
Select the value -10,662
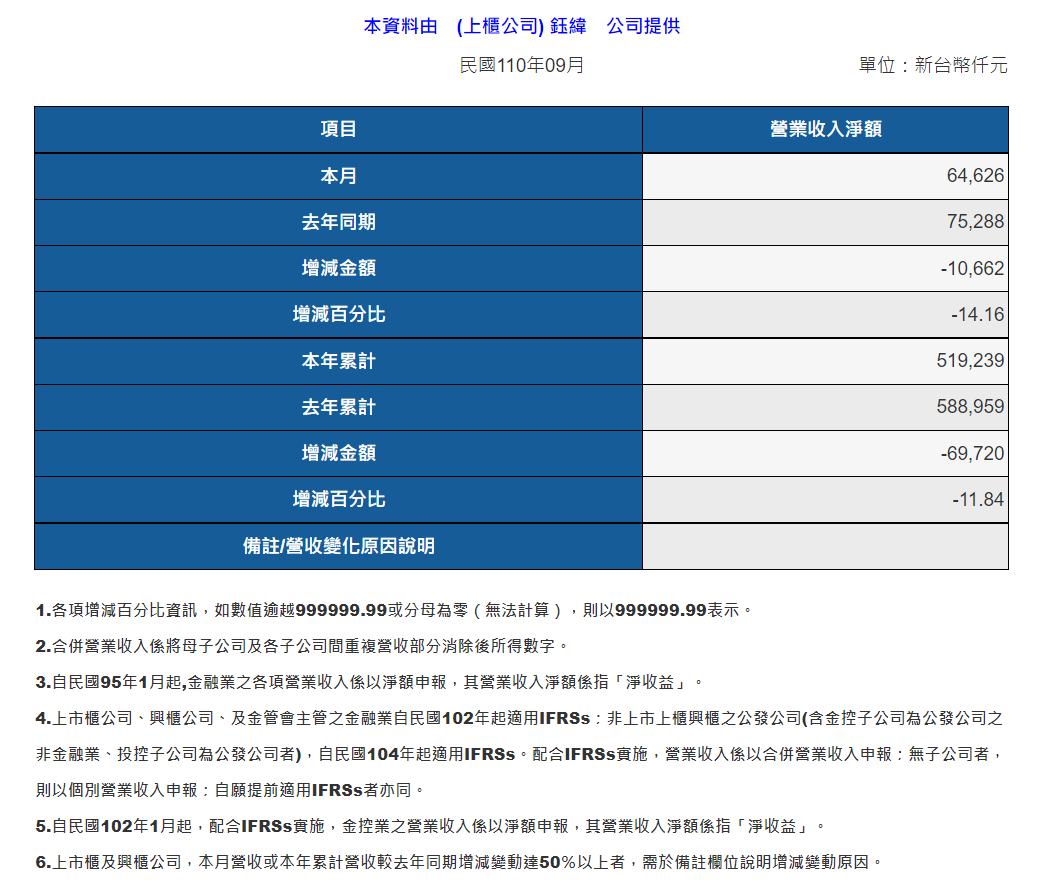[972, 268]
